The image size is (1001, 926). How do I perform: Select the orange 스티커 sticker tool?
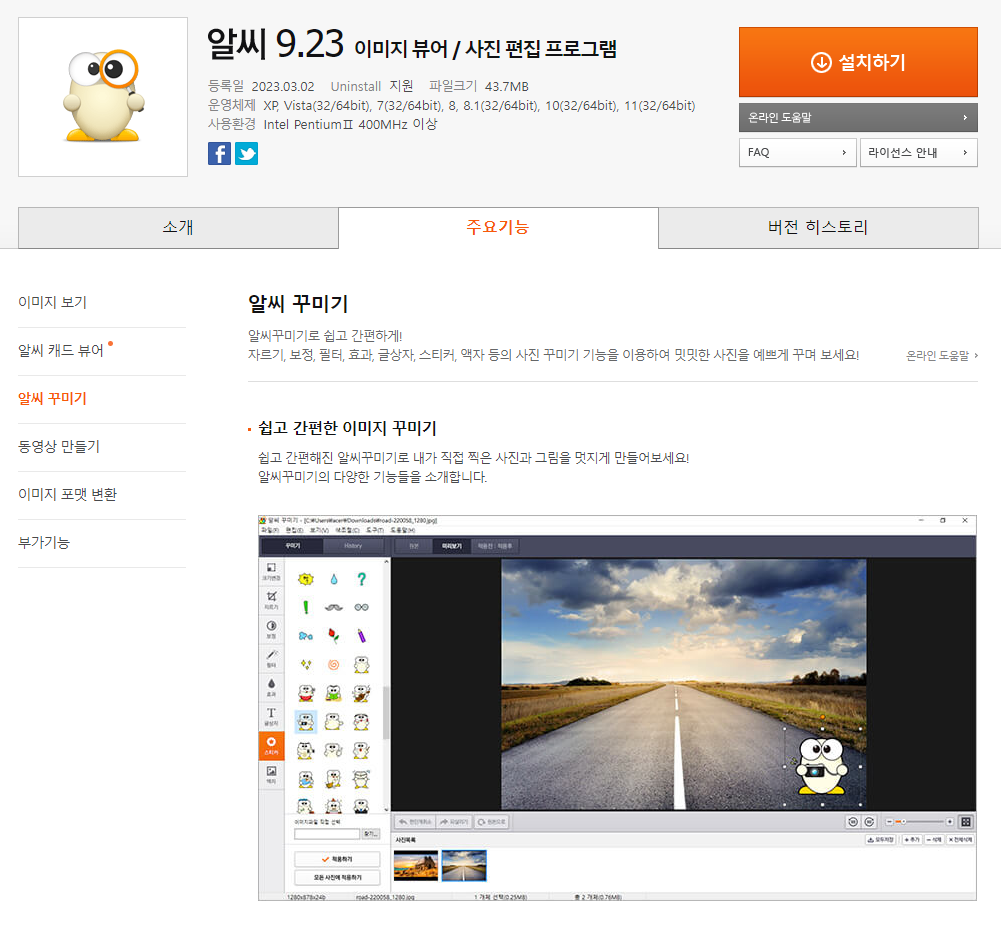(x=271, y=745)
